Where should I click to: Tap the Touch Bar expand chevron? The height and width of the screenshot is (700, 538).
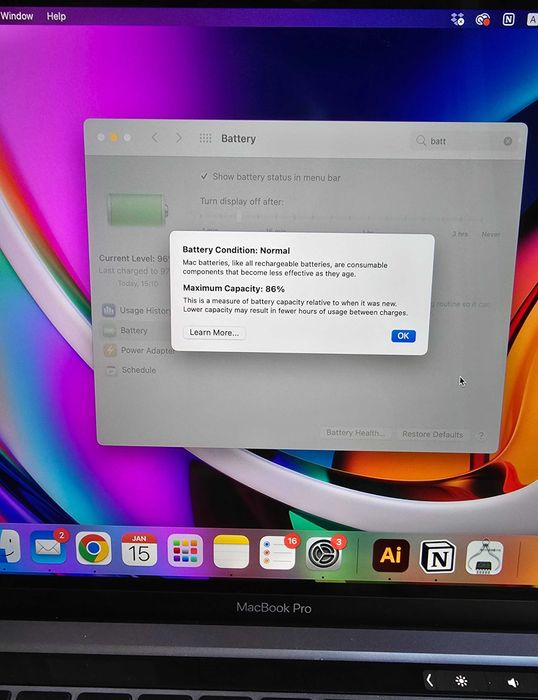429,680
